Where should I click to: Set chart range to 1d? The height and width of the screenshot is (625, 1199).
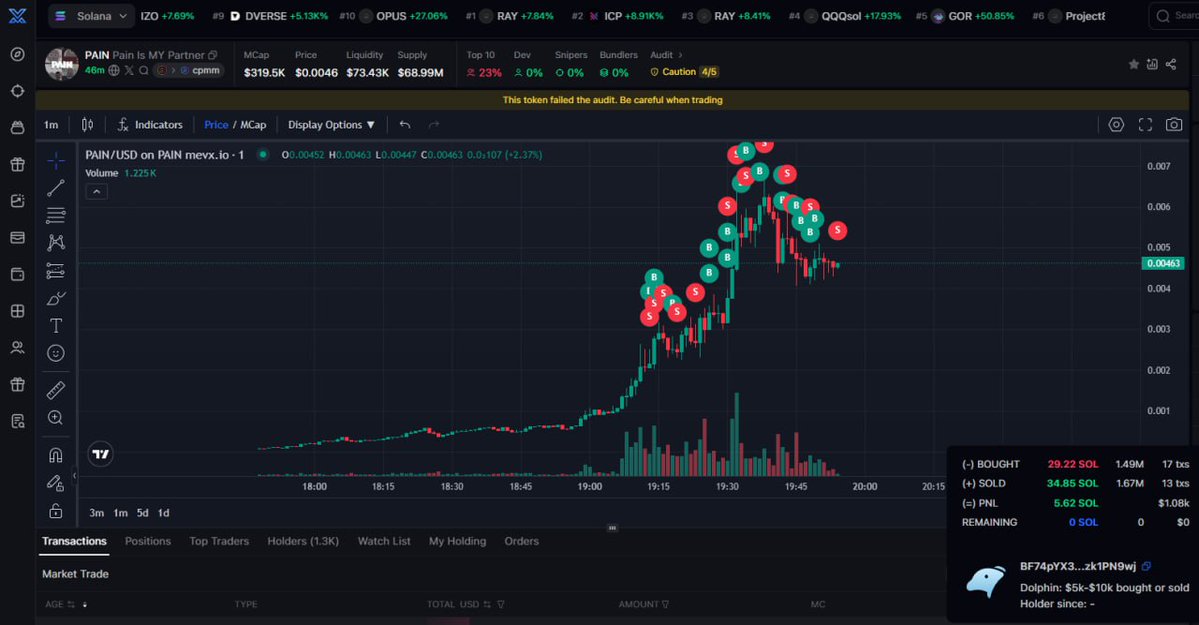[x=164, y=513]
